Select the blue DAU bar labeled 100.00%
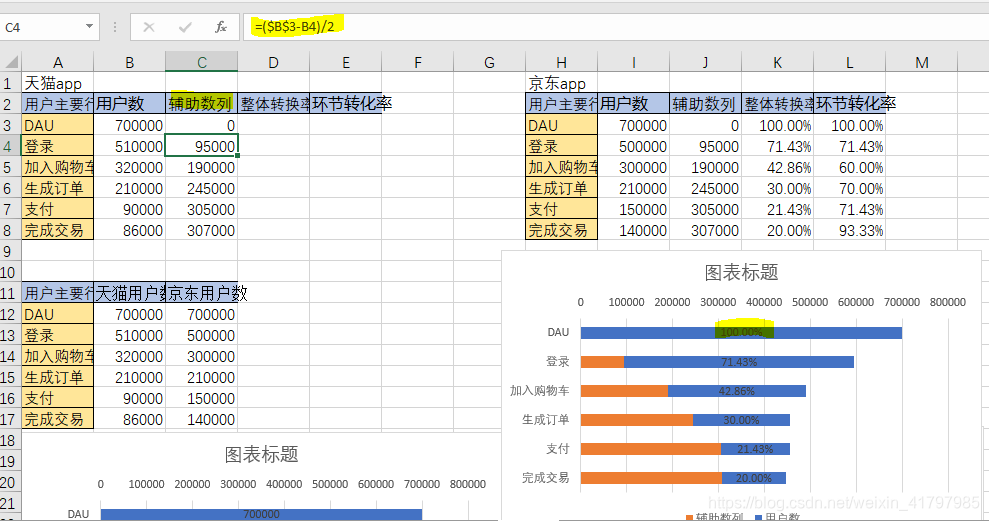 coord(741,332)
